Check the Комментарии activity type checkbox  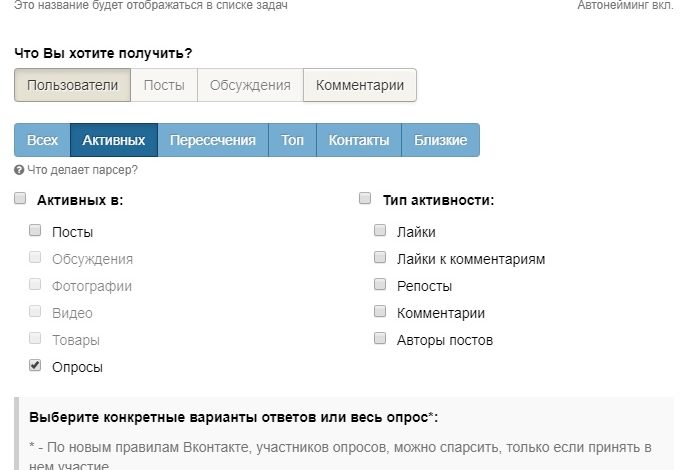pos(380,312)
